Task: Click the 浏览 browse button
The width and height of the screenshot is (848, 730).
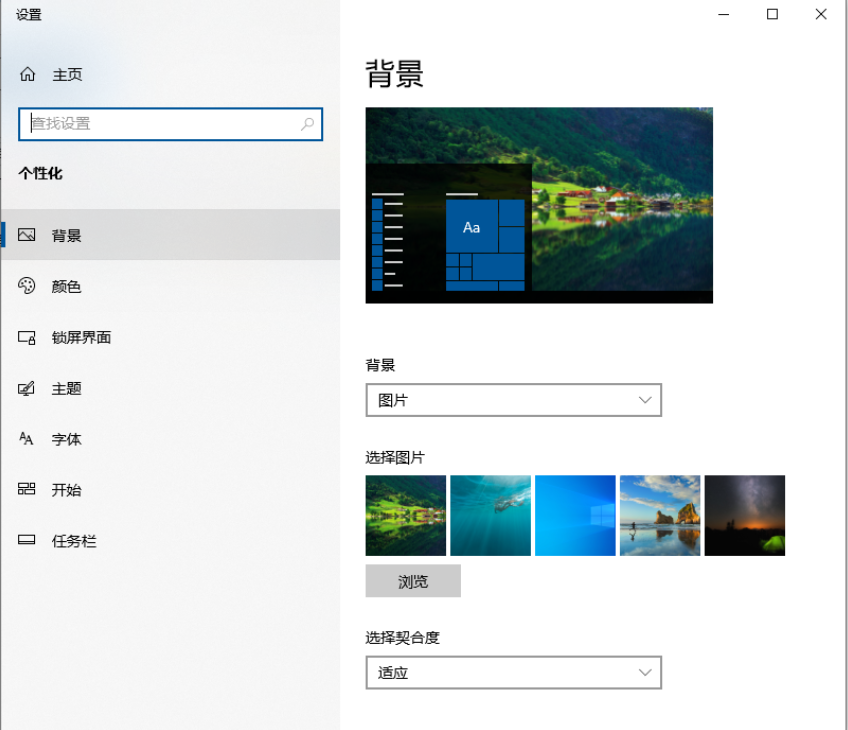Action: tap(413, 581)
